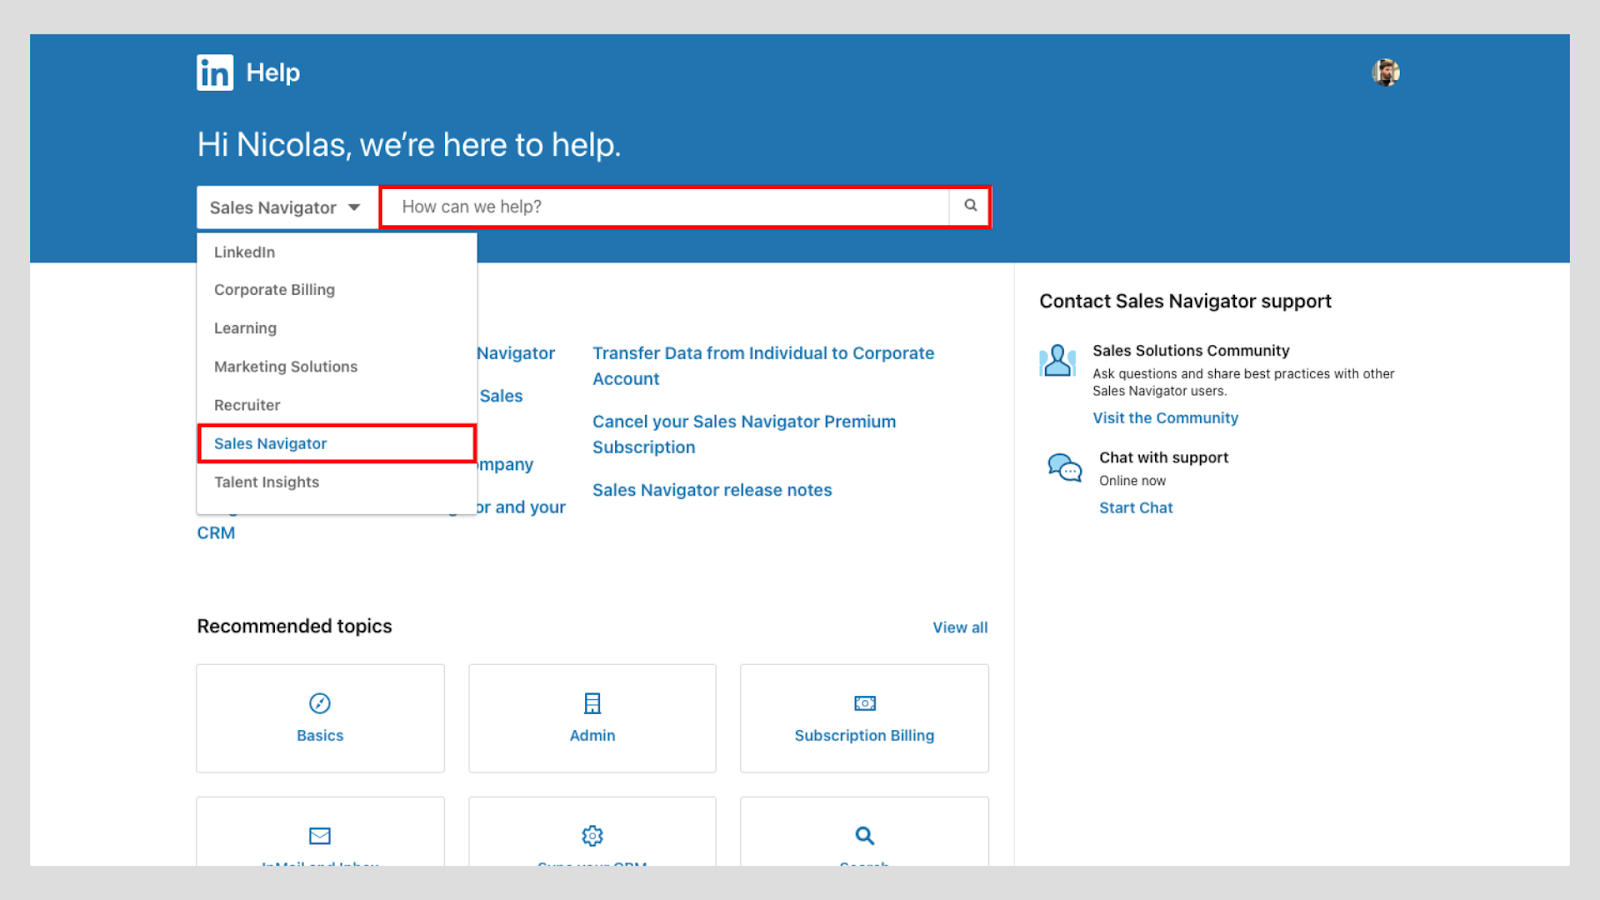1600x900 pixels.
Task: Click the Visit the Community link
Action: 1165,418
